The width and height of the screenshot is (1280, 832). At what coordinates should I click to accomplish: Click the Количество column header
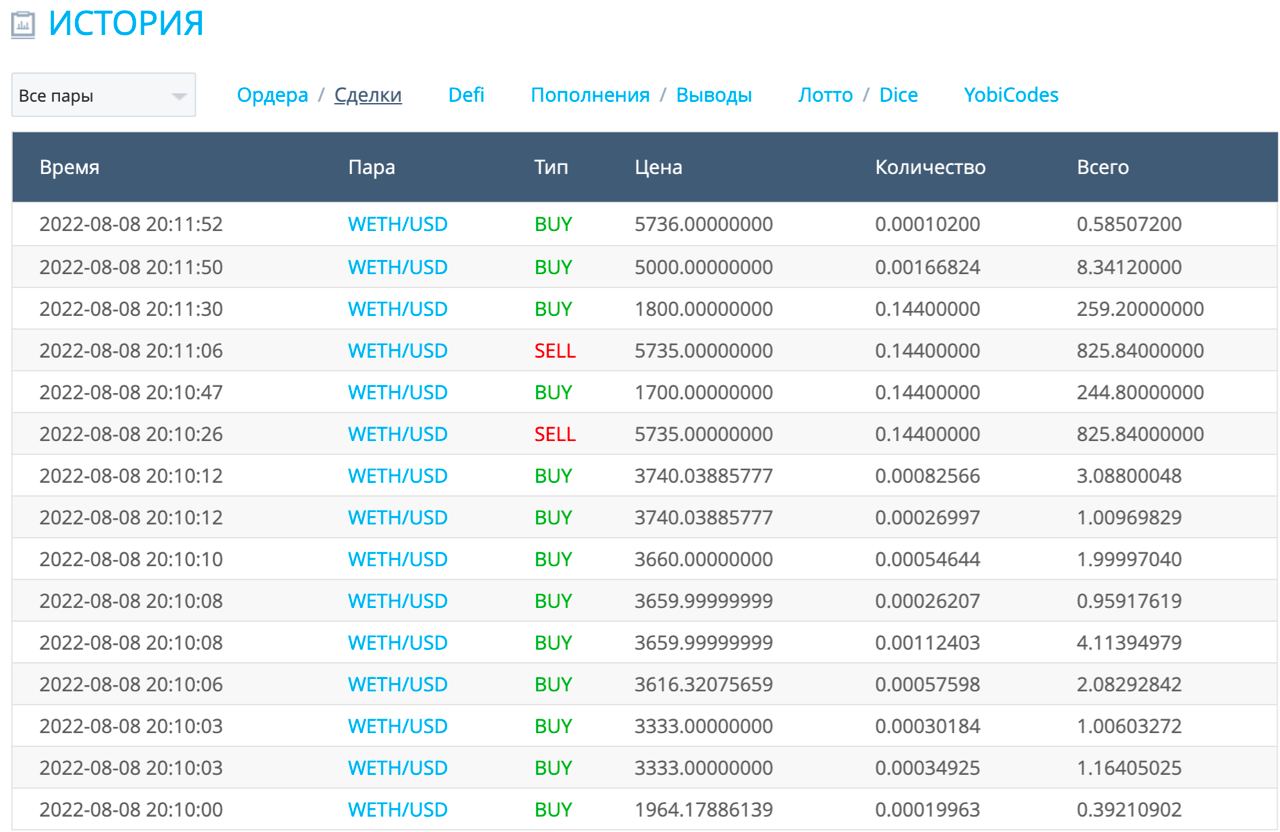[930, 167]
